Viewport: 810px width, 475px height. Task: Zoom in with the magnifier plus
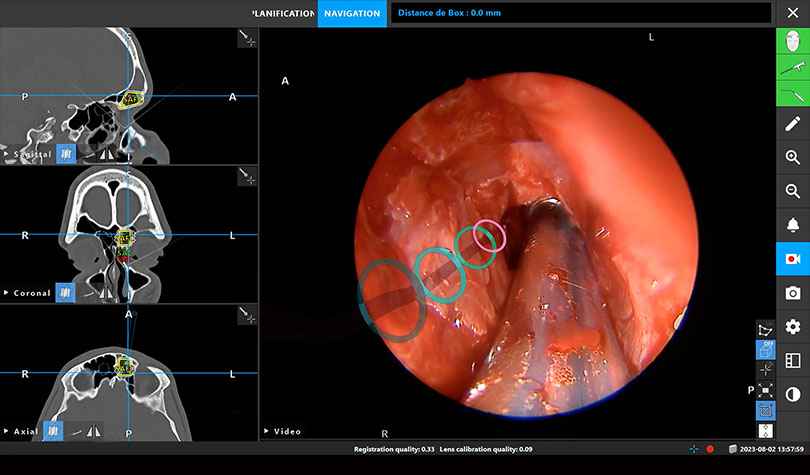click(x=793, y=157)
